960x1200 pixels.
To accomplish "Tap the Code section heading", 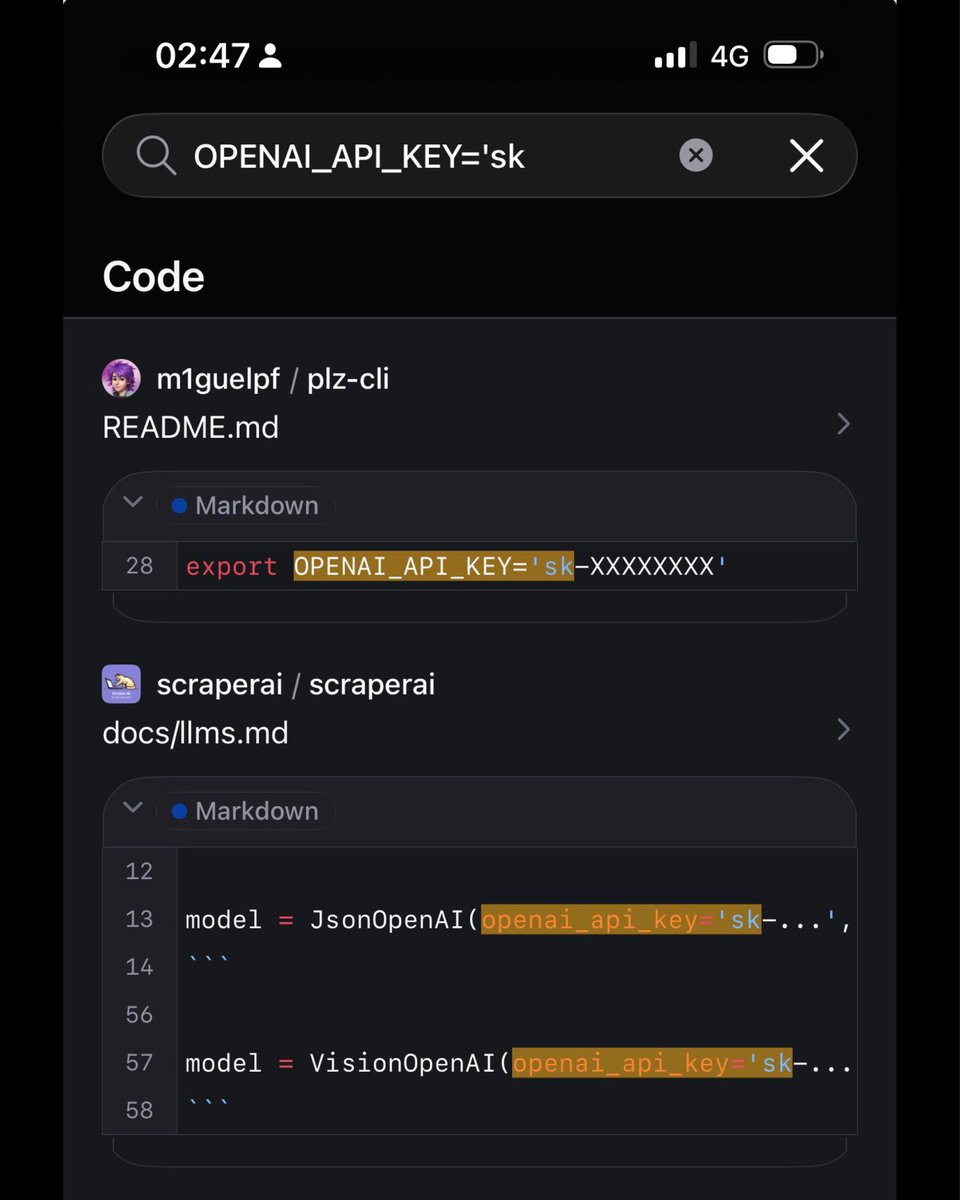I will coord(153,277).
